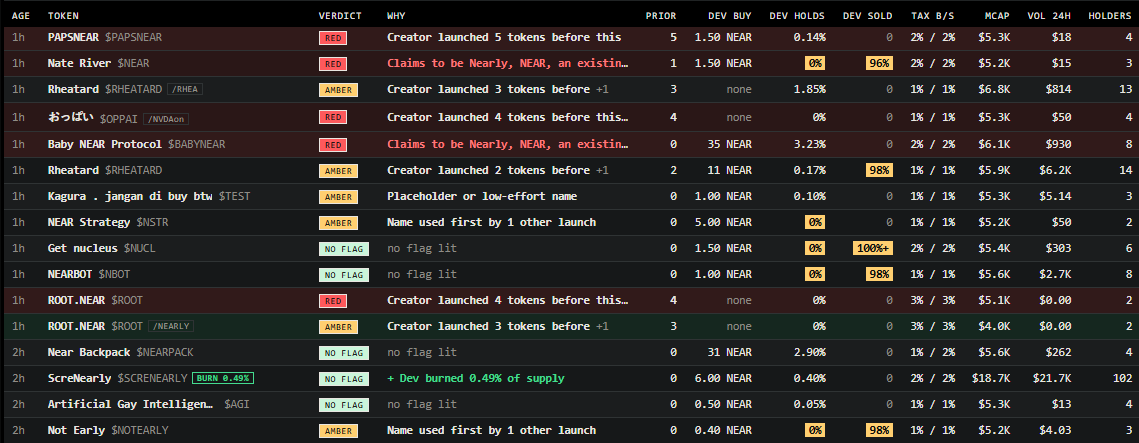Click the RED verdict badge for PAPSNEAR
This screenshot has width=1139, height=443.
(x=333, y=38)
